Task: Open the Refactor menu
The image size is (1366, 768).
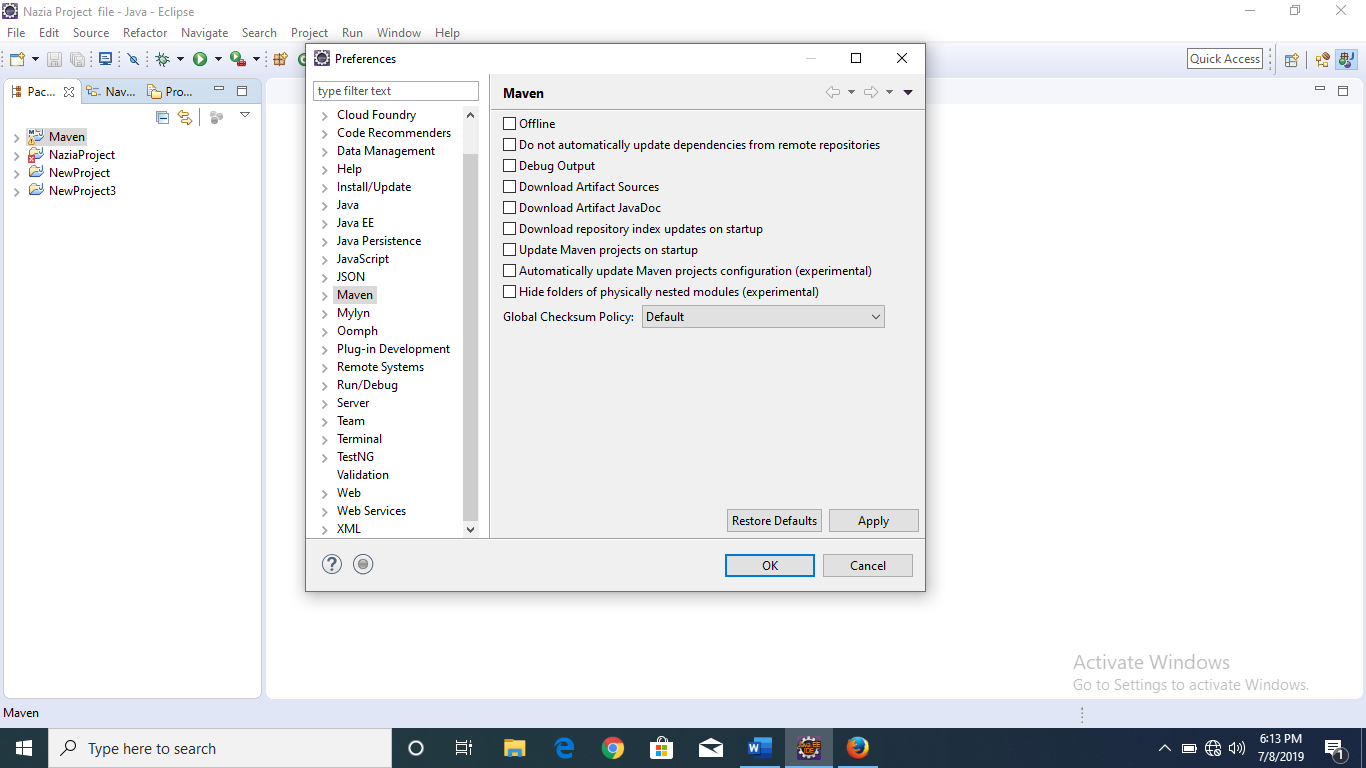Action: click(x=145, y=33)
